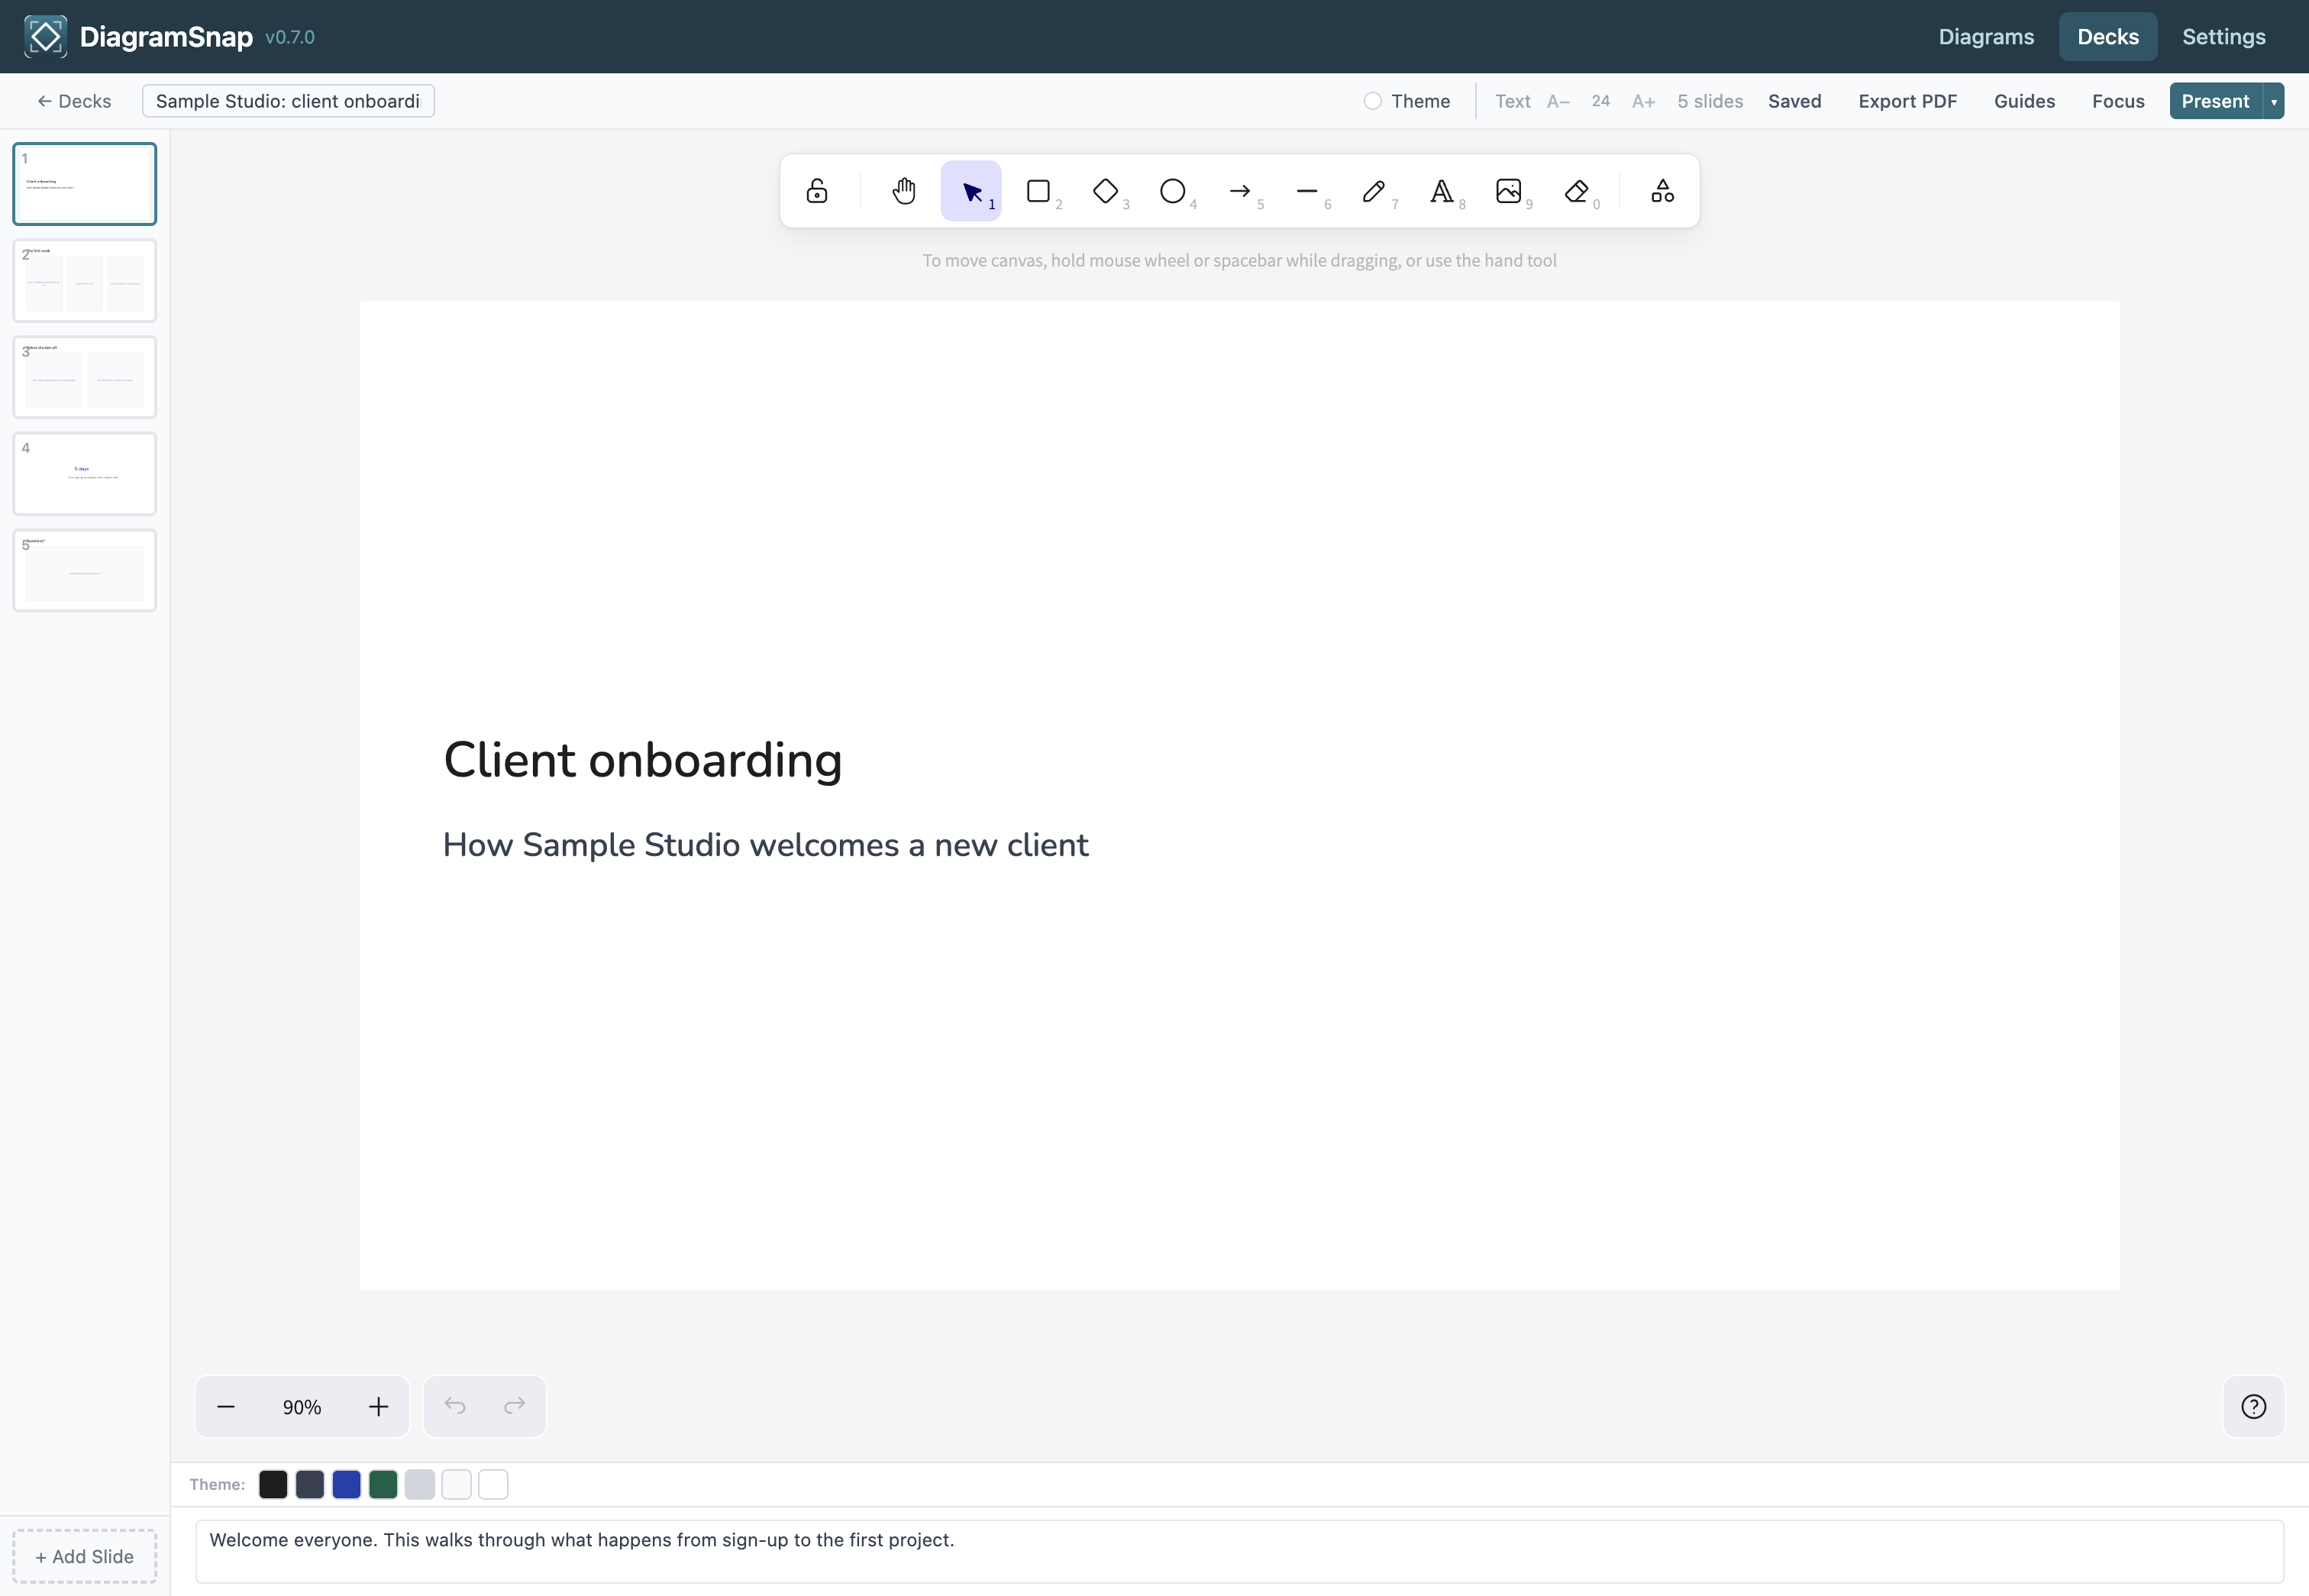The height and width of the screenshot is (1596, 2309).
Task: Click the zoom in plus button
Action: point(378,1406)
